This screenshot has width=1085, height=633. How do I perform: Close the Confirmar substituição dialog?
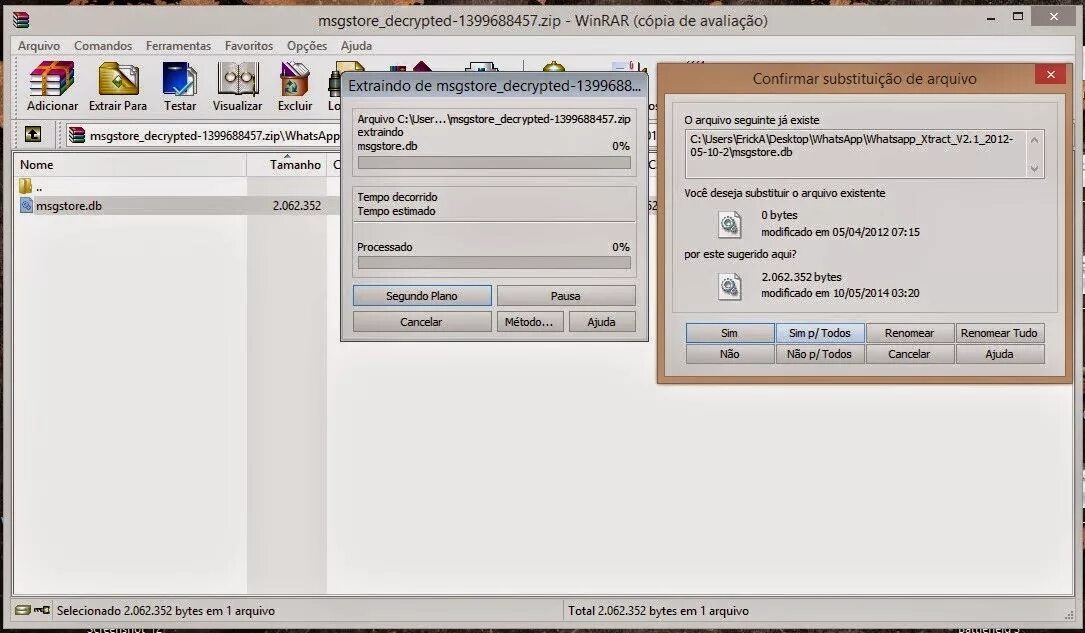click(x=1050, y=75)
